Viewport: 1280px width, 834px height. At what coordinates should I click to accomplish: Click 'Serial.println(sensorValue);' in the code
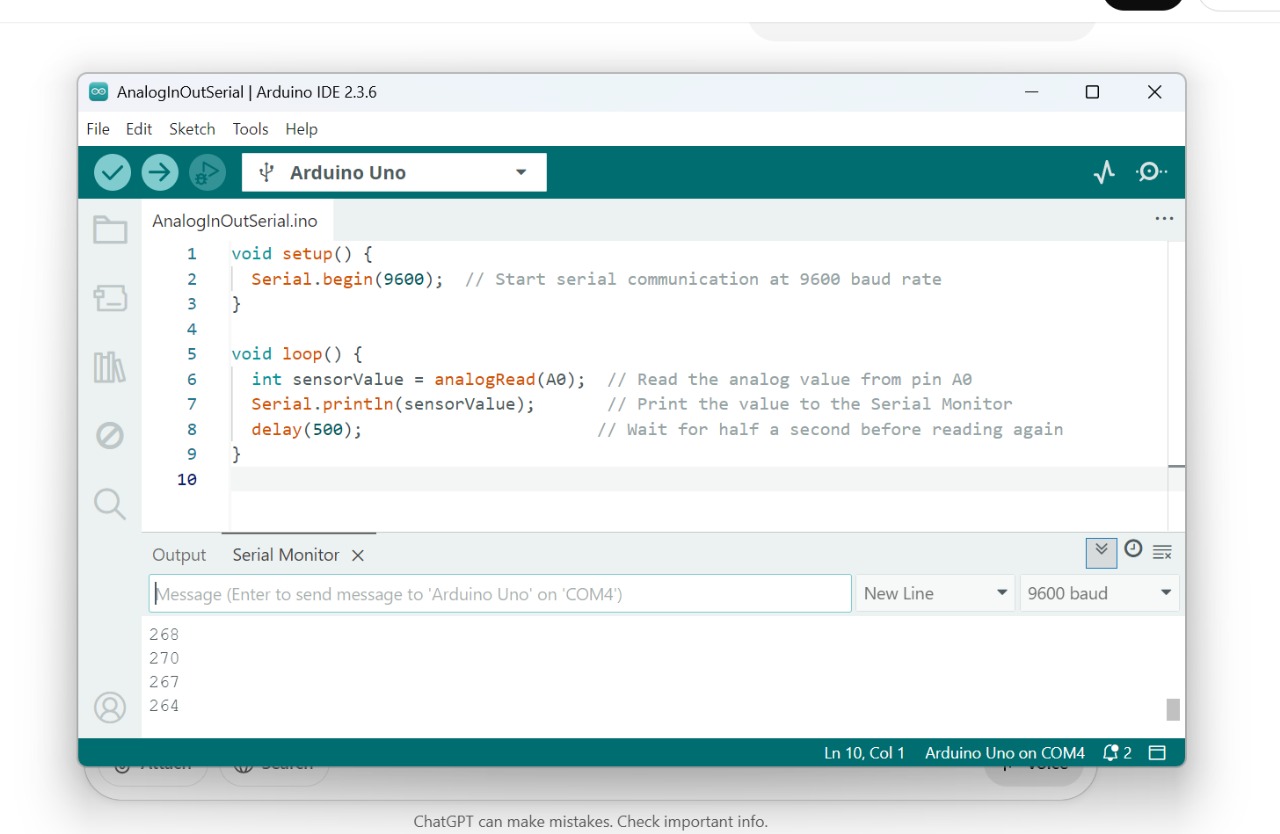tap(393, 404)
